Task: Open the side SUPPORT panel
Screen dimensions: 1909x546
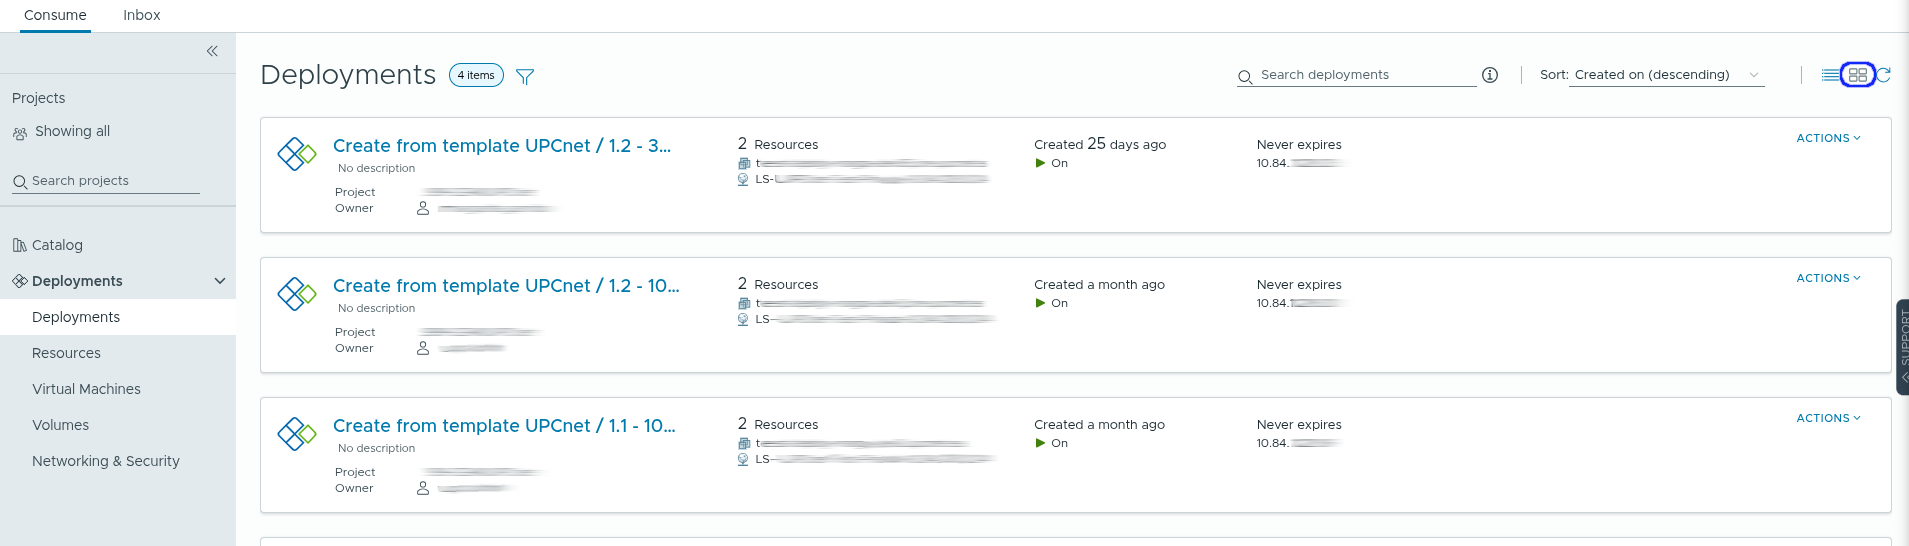Action: pyautogui.click(x=1902, y=347)
